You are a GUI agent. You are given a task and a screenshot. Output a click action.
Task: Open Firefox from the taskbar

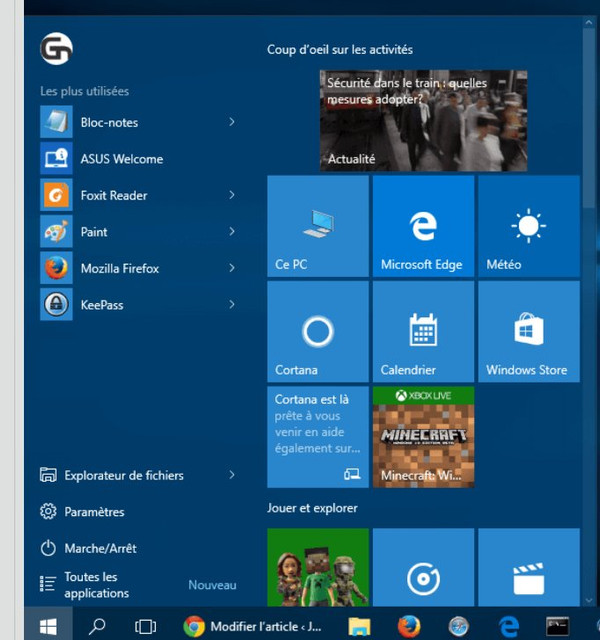pos(409,626)
